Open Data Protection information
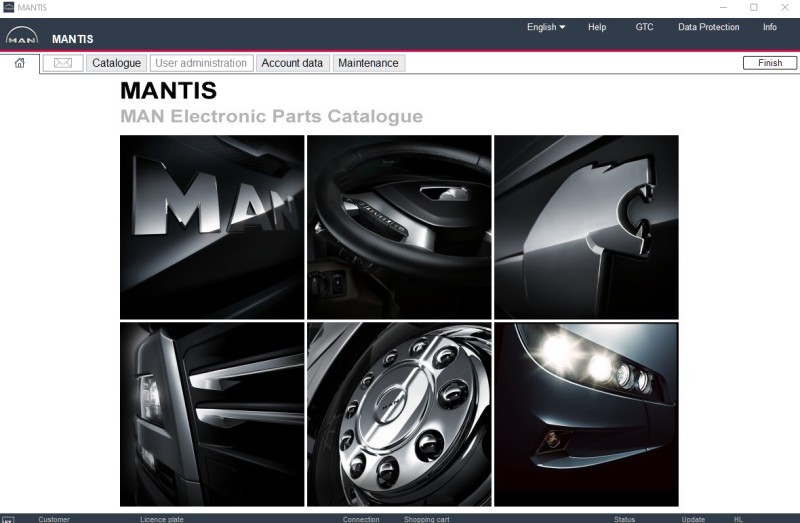Viewport: 800px width, 523px height. (708, 27)
